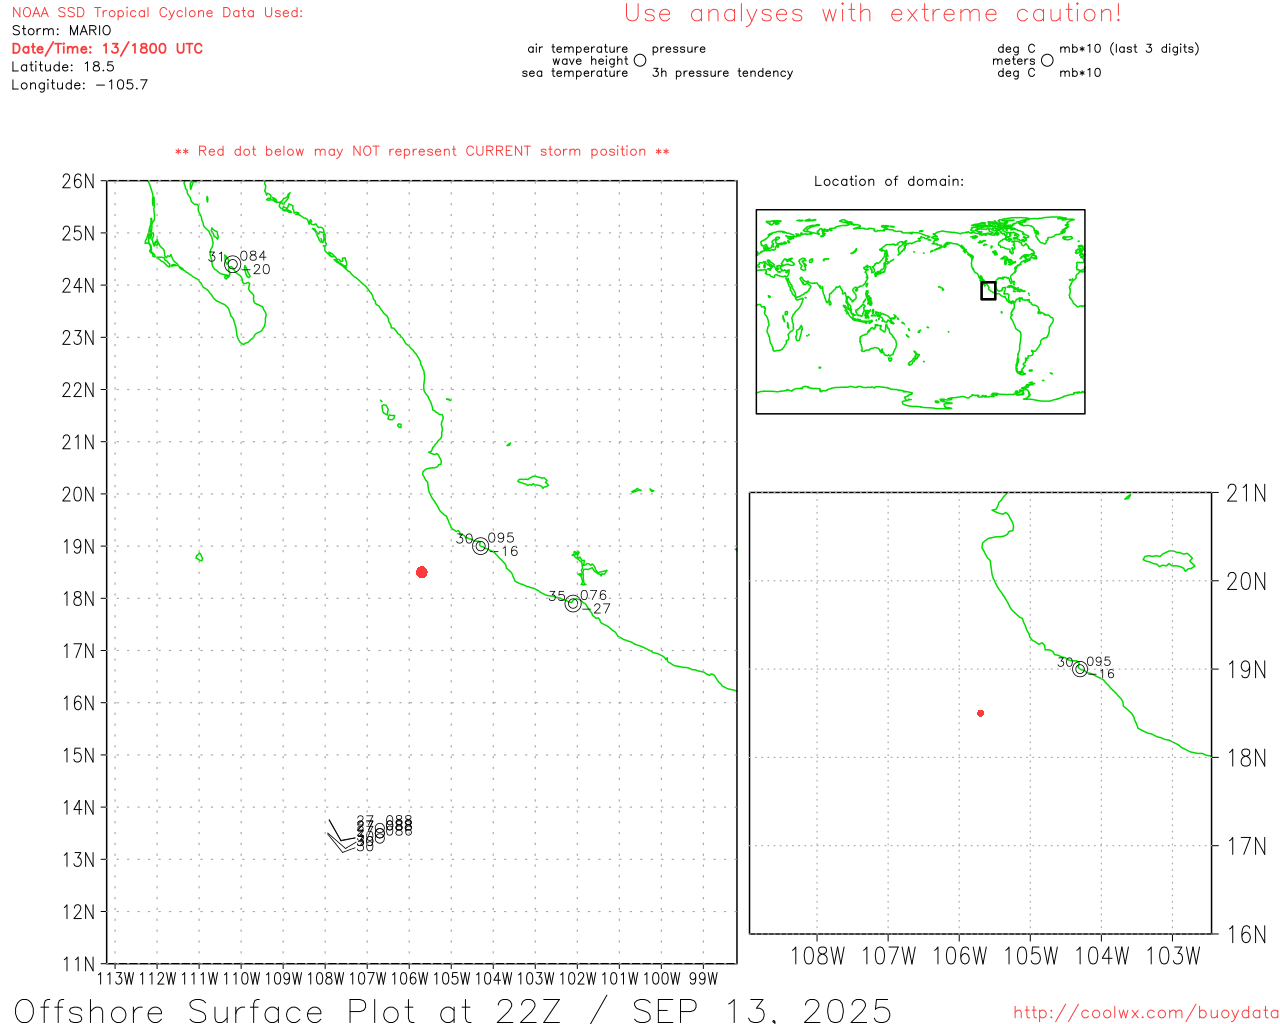Image resolution: width=1280 pixels, height=1024 pixels.
Task: Click the -27 pressure tendency value
Action: [598, 609]
